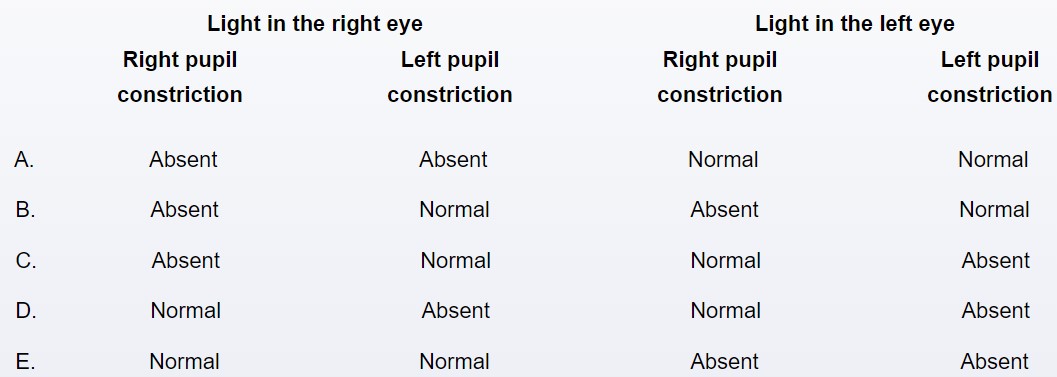Click row B's third-column 'Absent' cell

[x=725, y=210]
